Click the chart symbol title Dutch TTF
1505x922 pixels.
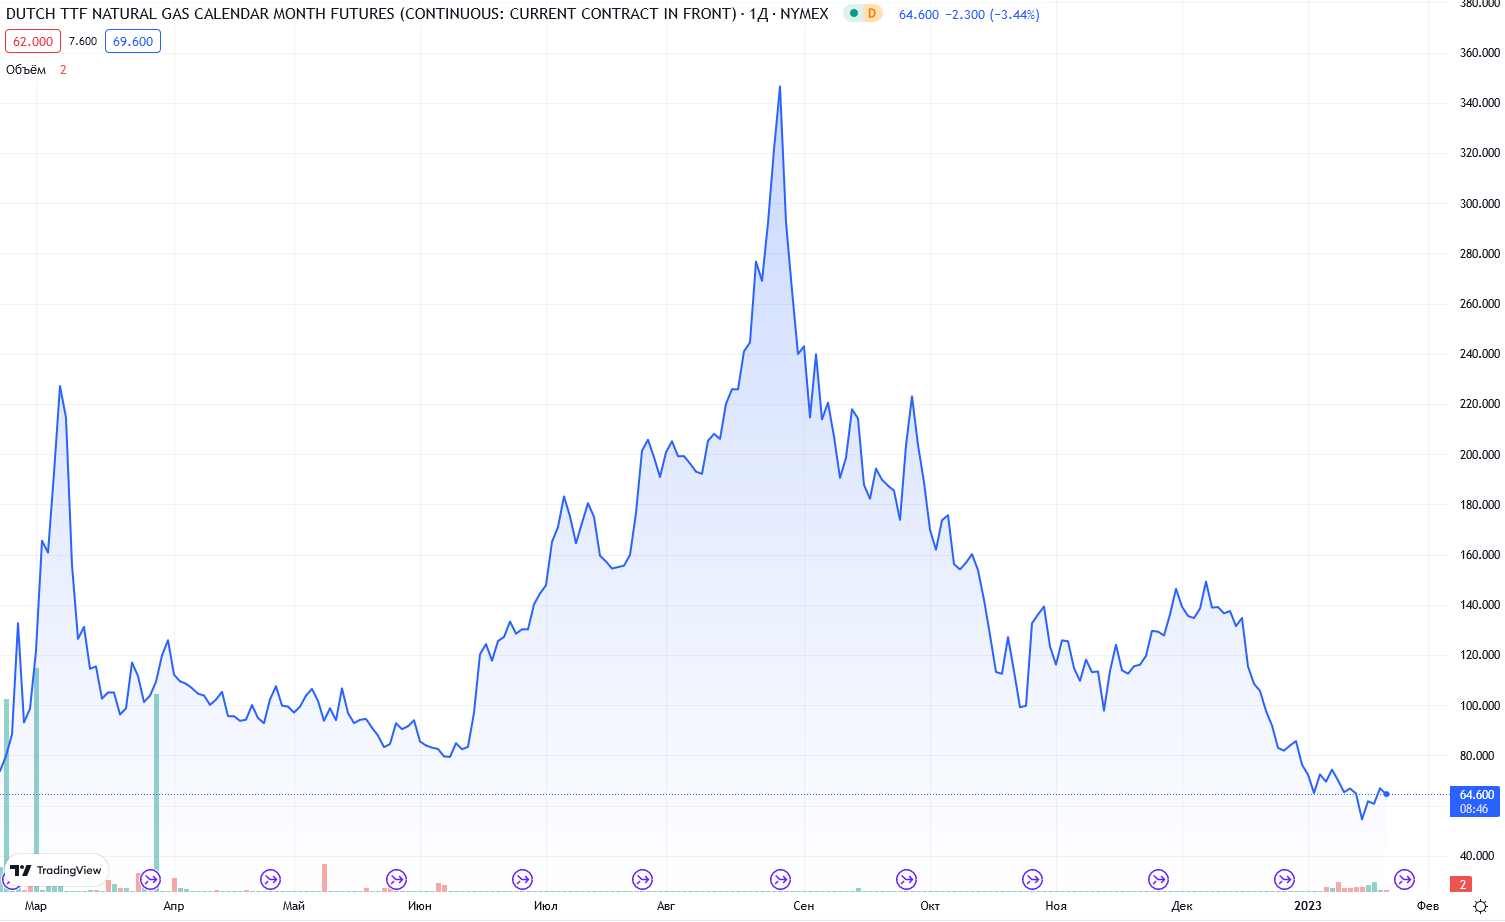[370, 14]
